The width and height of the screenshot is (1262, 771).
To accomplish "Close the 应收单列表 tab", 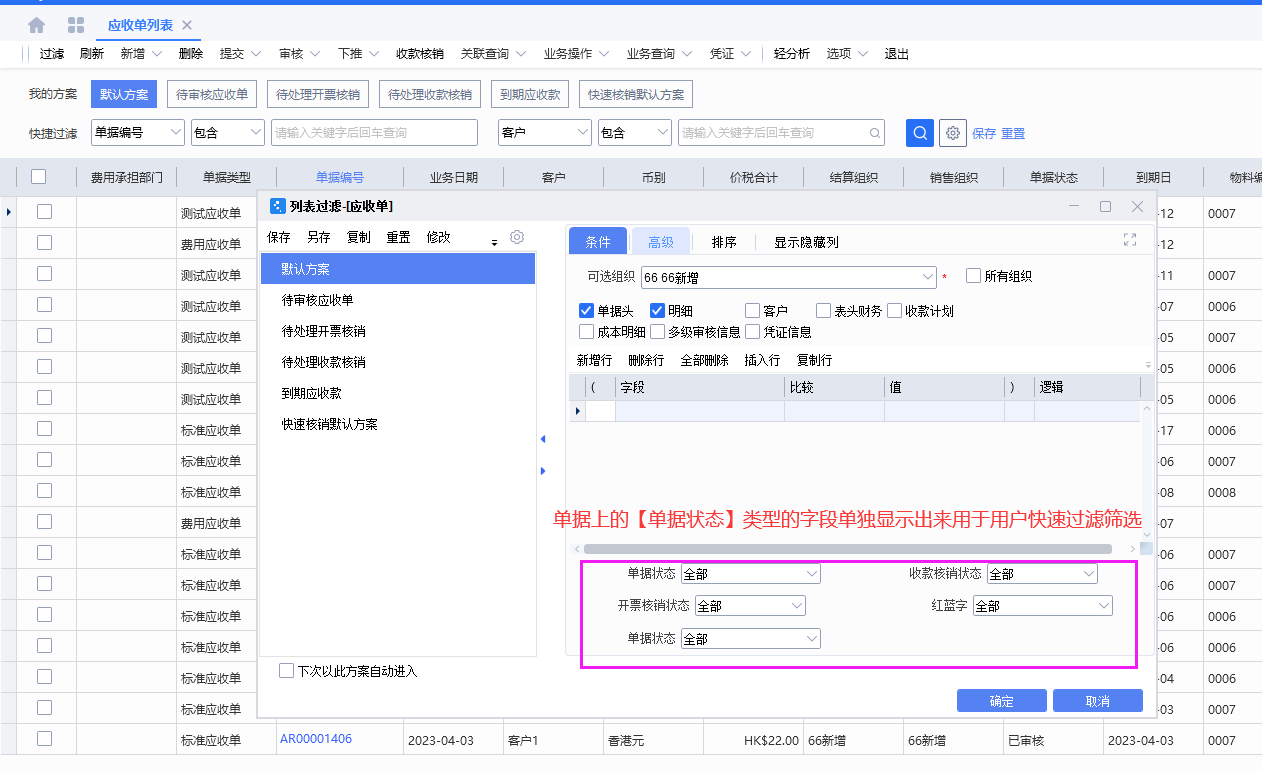I will 187,25.
